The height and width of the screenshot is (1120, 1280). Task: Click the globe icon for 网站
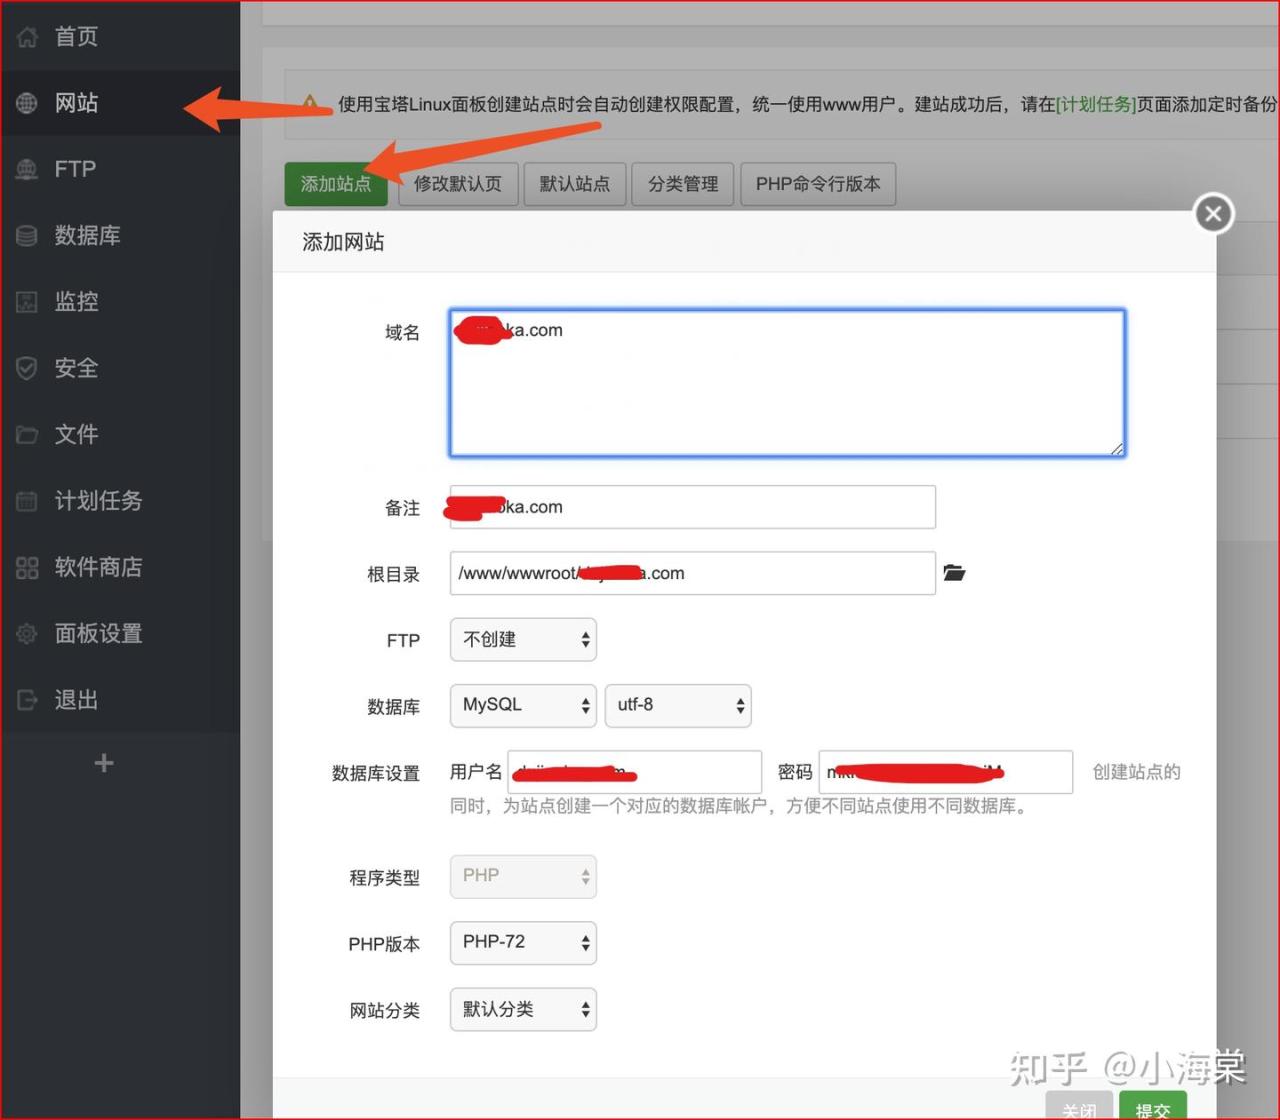tap(27, 103)
